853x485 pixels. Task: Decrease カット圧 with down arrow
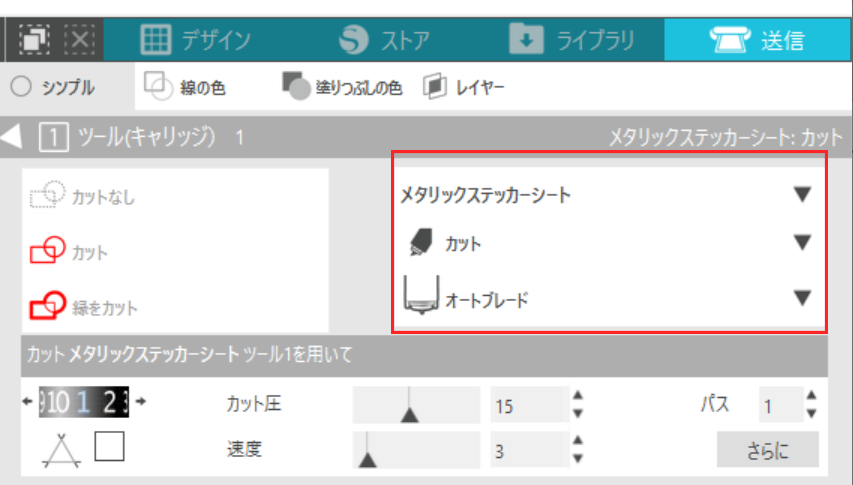coord(578,413)
